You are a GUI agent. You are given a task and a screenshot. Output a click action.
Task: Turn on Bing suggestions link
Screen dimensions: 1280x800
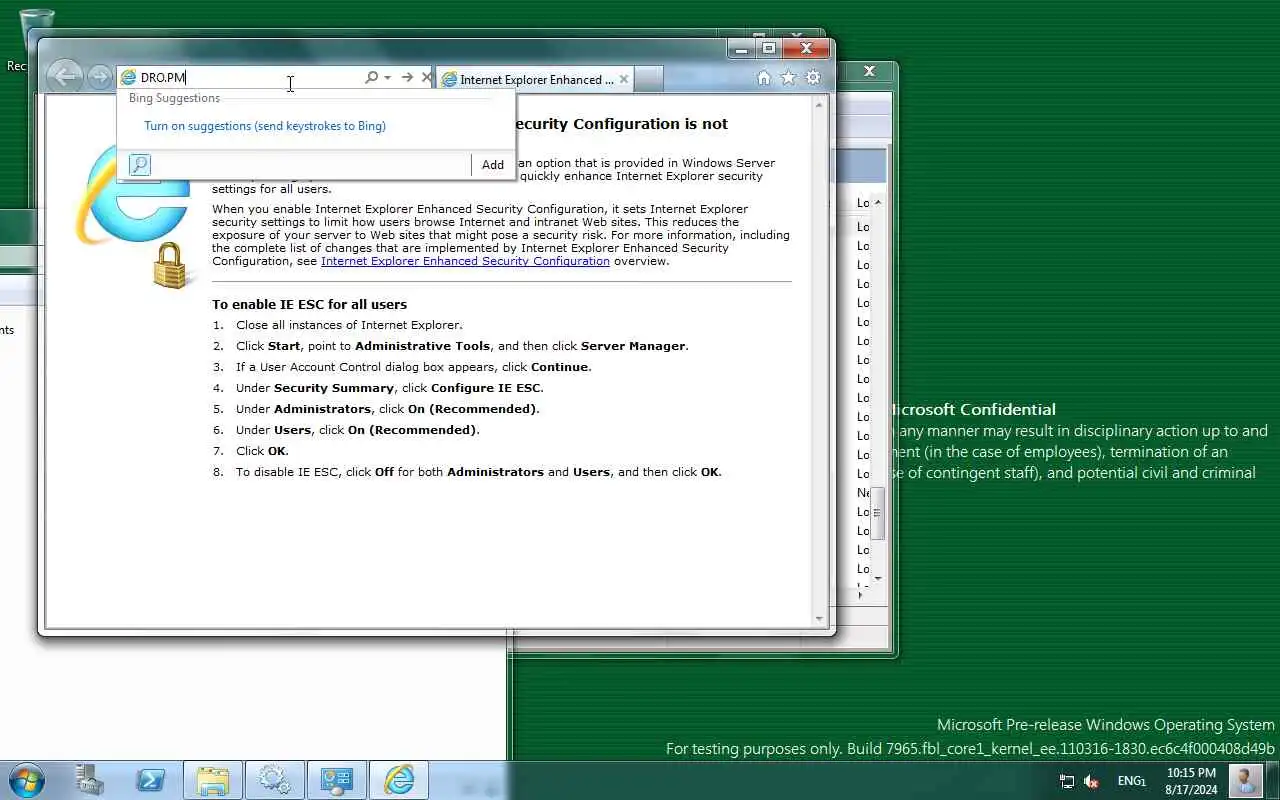tap(265, 126)
